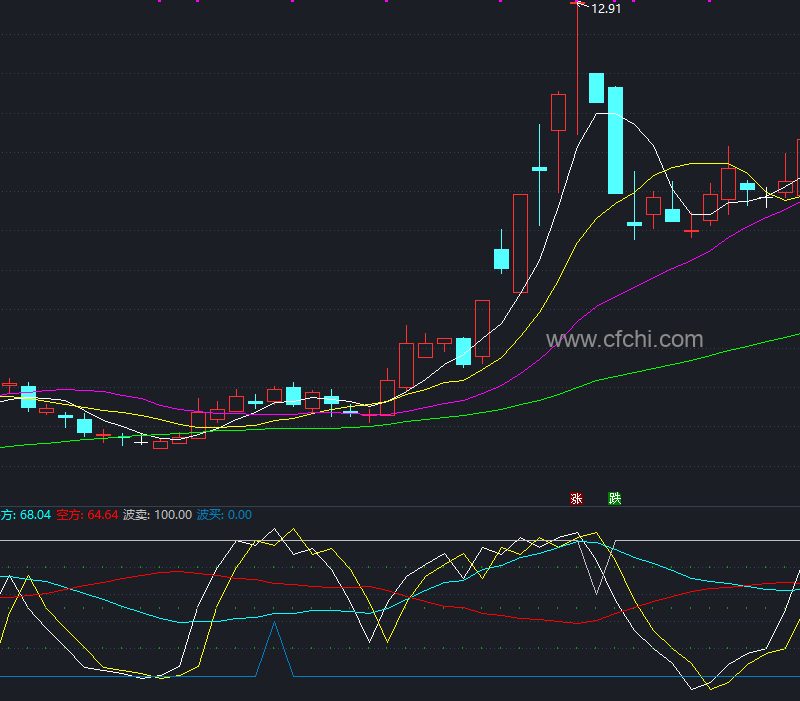The image size is (800, 701).
Task: Select the 多方 68.04 indicator value
Action: click(26, 515)
